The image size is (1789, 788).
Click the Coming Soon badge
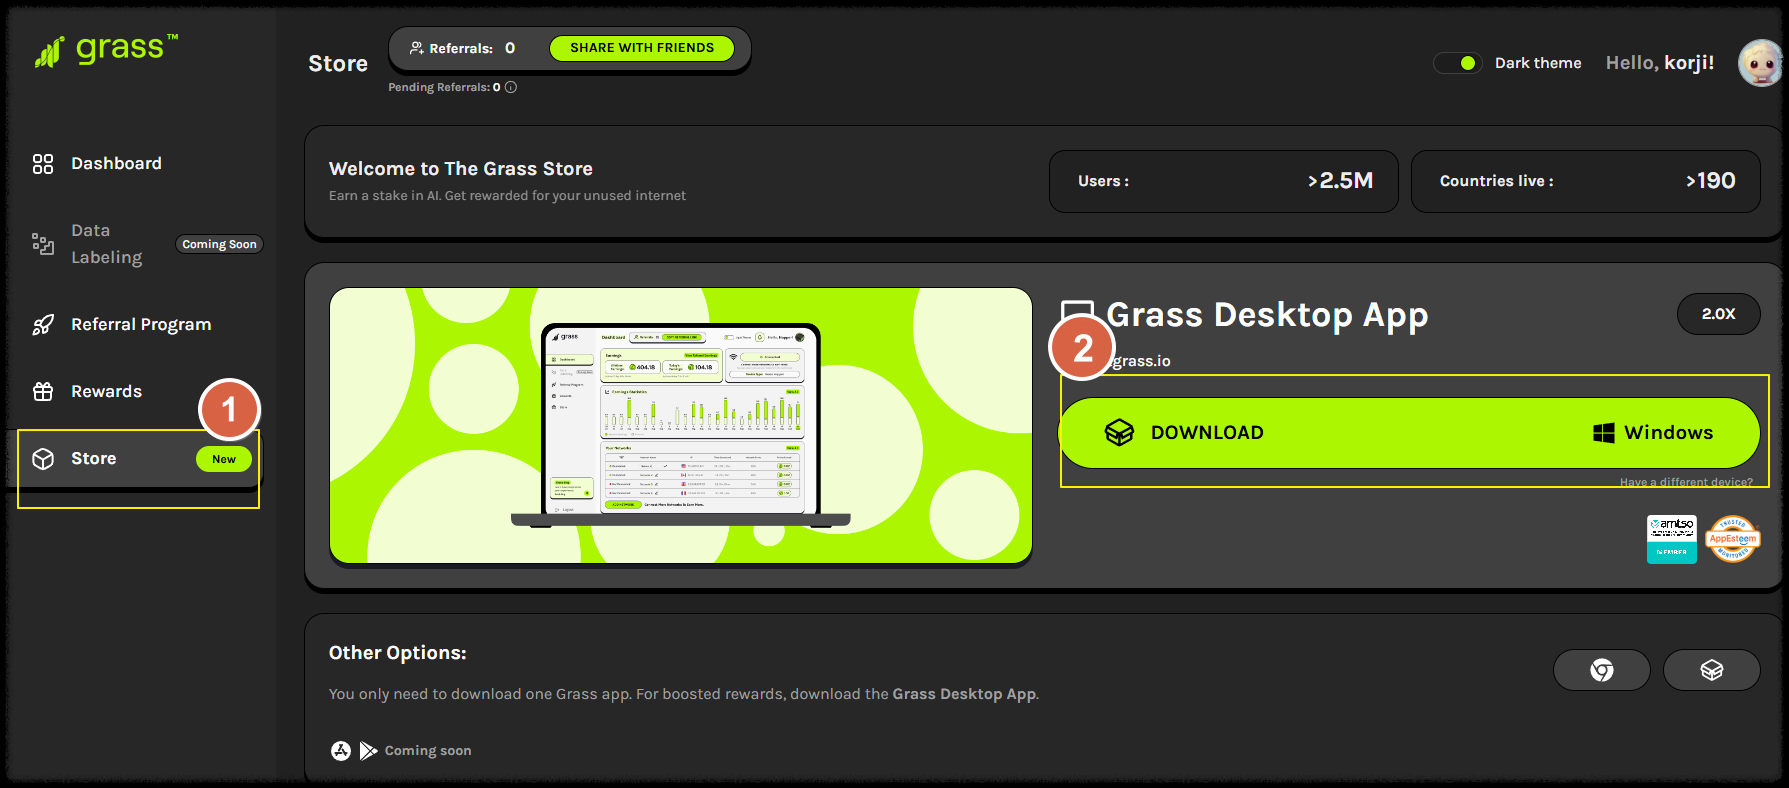pos(219,244)
